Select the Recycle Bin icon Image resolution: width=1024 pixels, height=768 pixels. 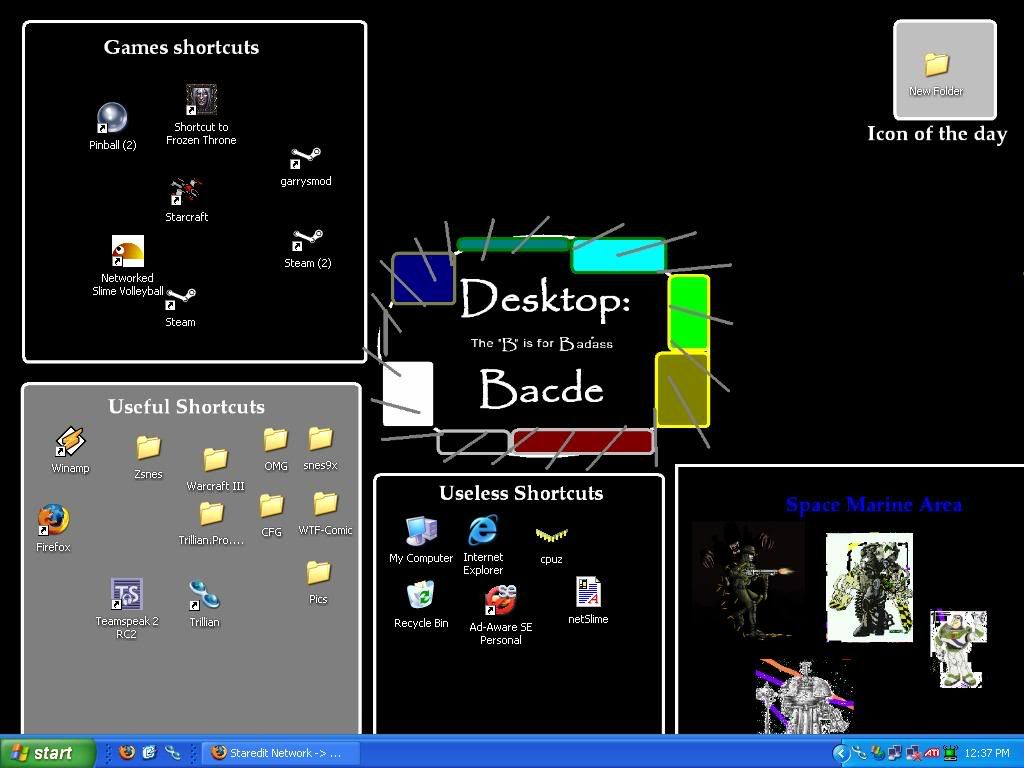(421, 597)
